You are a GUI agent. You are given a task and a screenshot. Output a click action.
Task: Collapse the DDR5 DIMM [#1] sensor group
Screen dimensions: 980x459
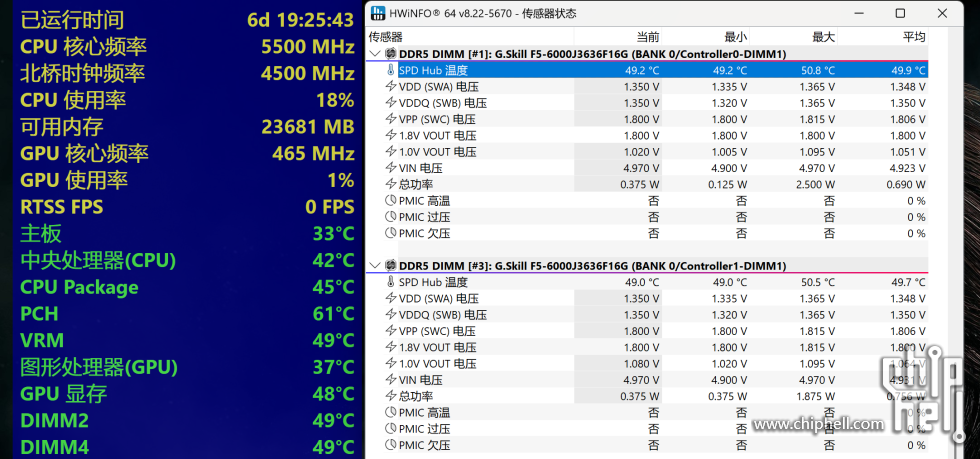coord(375,54)
